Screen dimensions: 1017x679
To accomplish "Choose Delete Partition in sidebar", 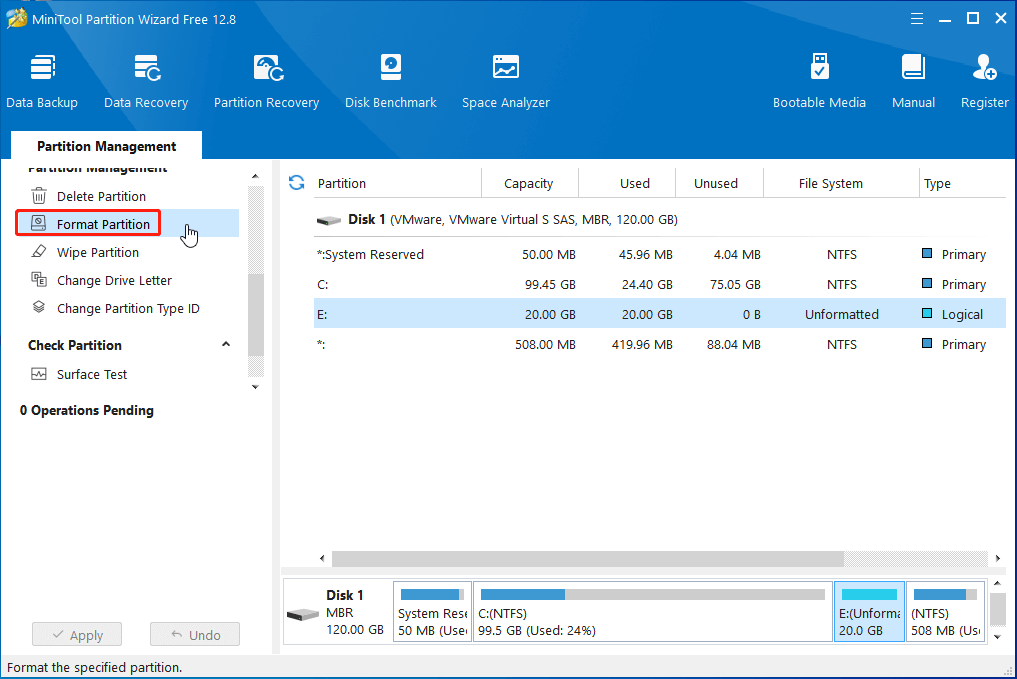I will (101, 197).
